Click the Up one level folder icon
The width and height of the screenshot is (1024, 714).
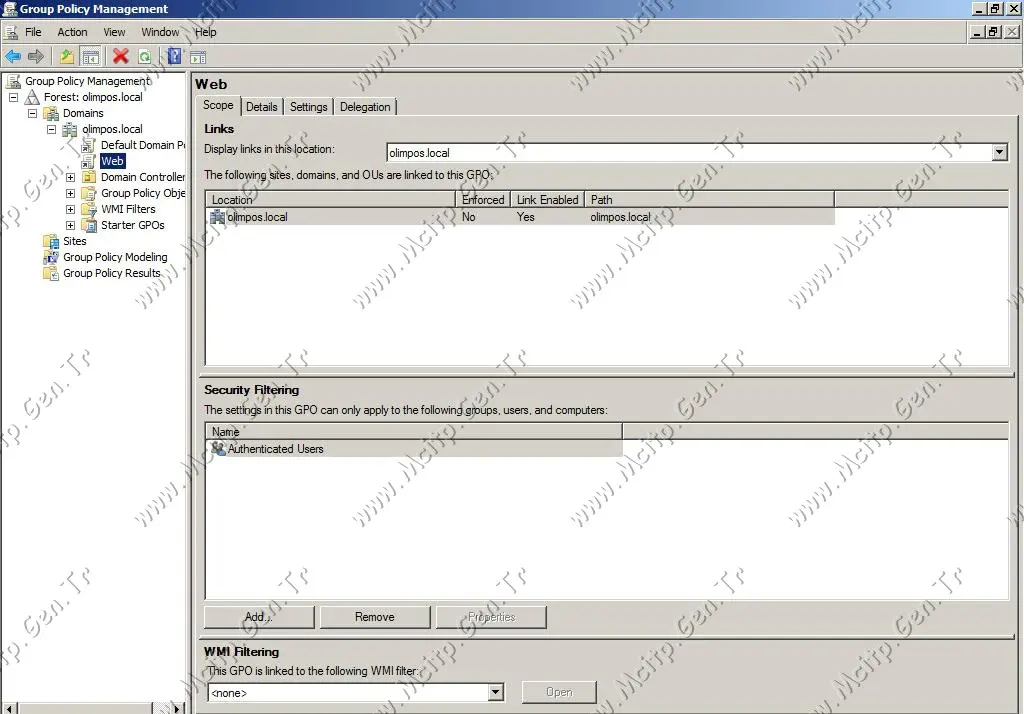(x=67, y=57)
